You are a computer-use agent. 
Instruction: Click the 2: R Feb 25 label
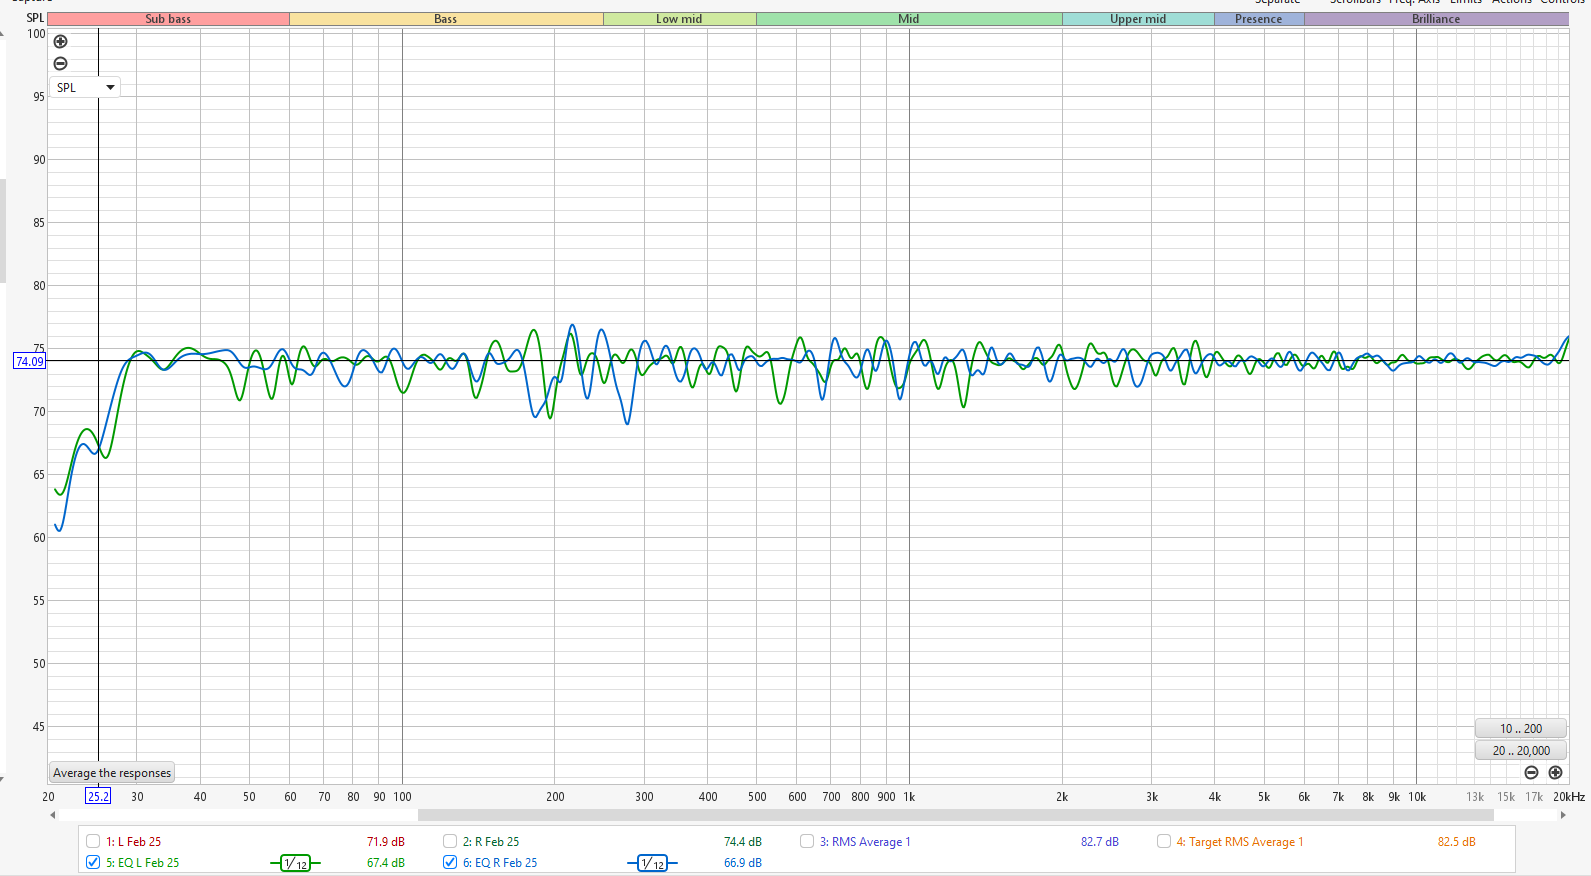[491, 842]
